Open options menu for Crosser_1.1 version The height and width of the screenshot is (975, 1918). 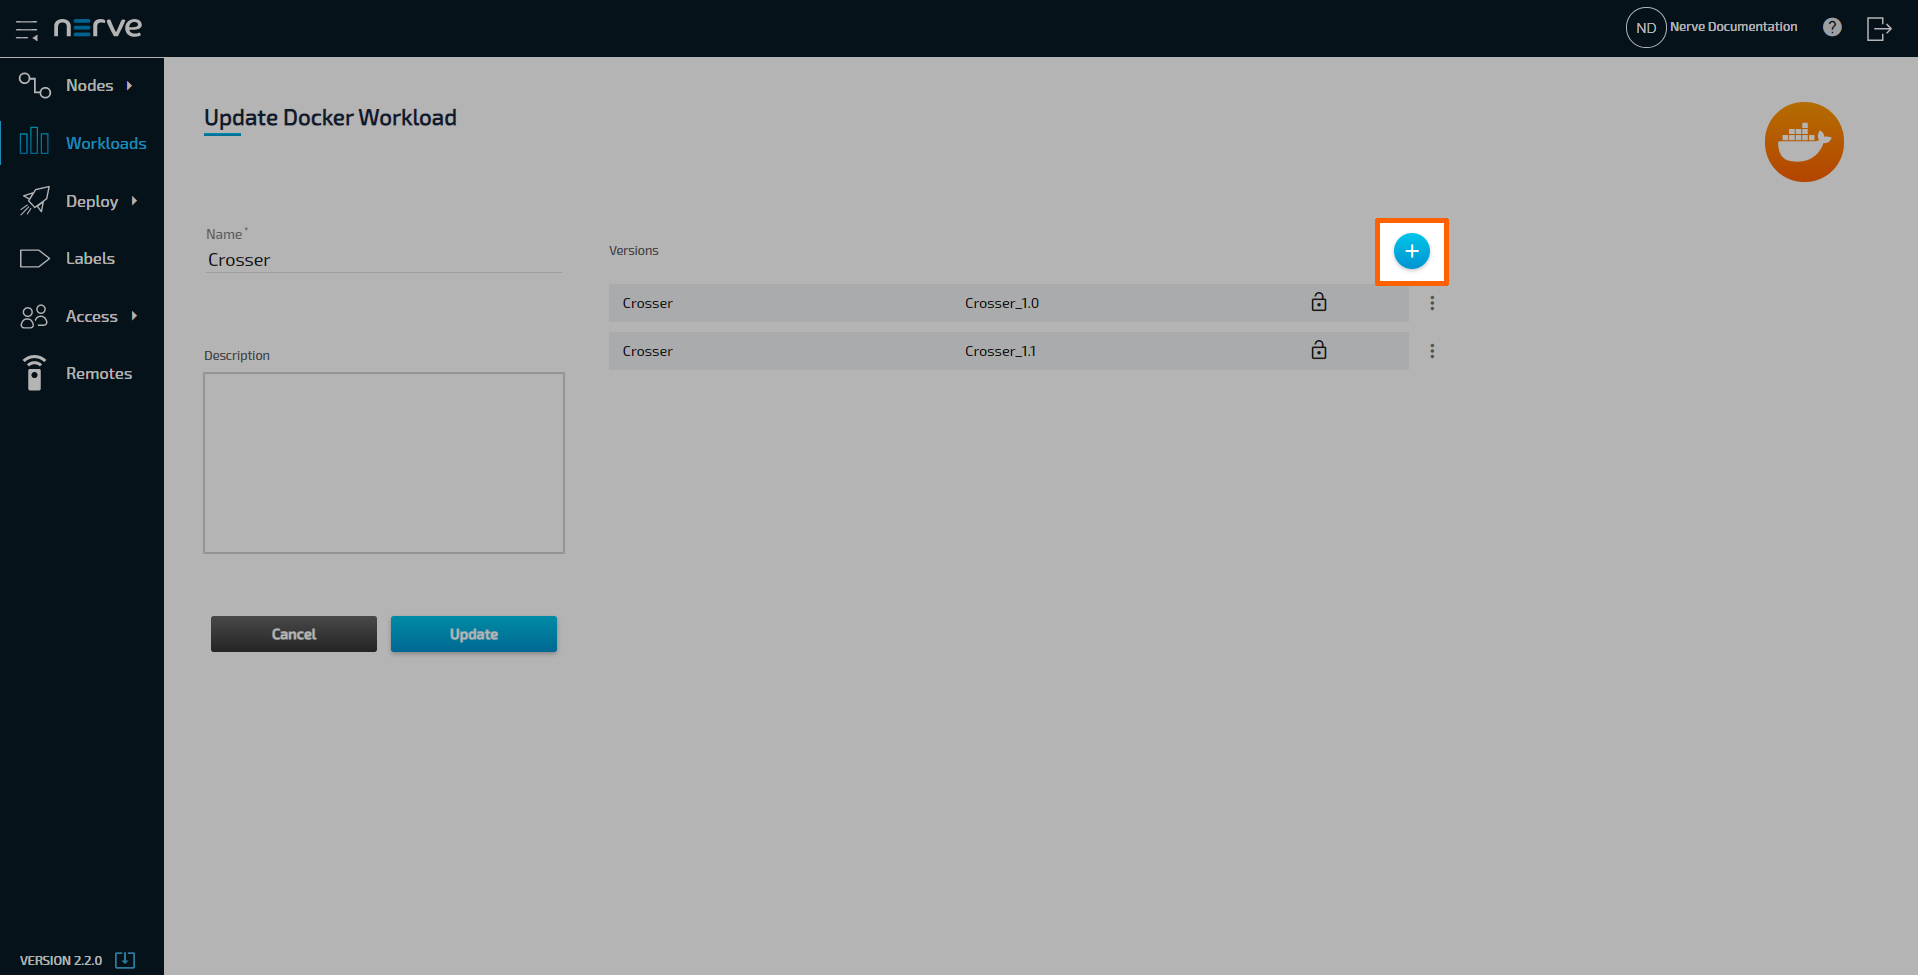tap(1432, 350)
